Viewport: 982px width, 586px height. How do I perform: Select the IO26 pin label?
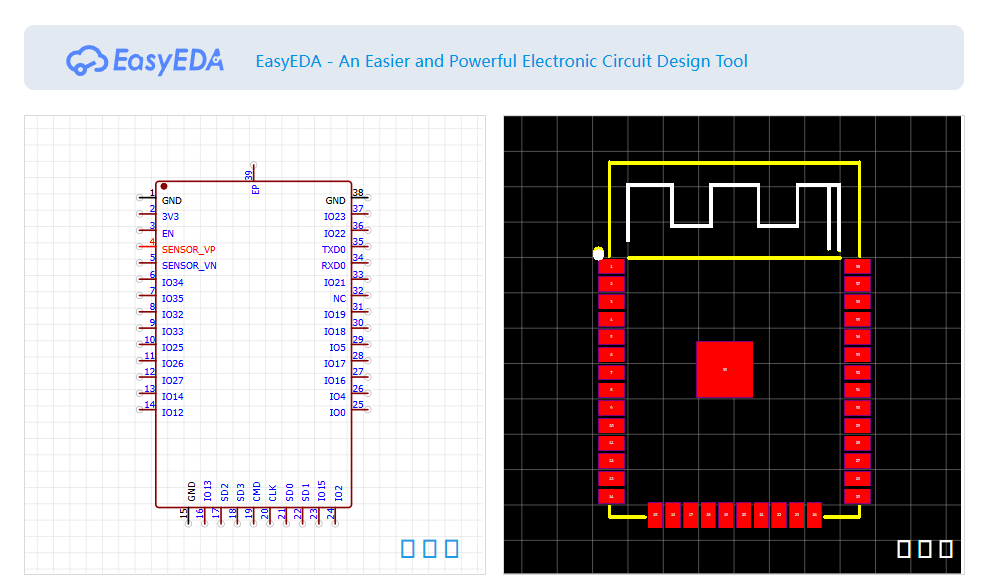pos(173,364)
